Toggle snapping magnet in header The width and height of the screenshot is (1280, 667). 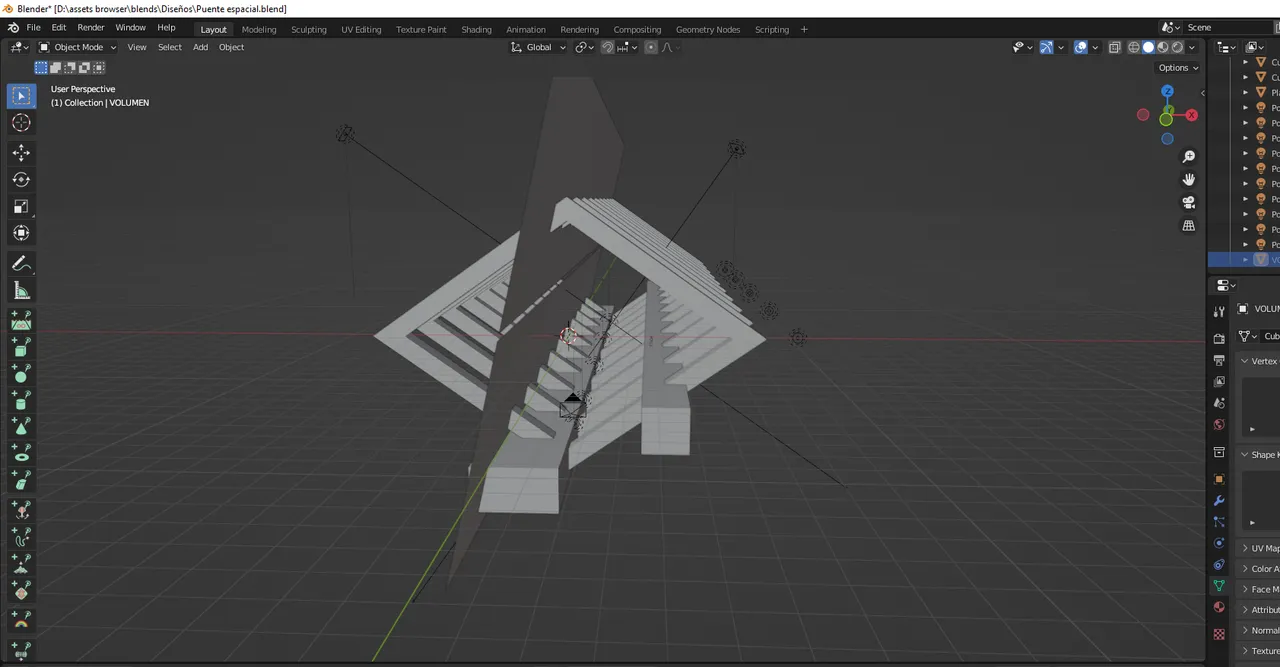(x=607, y=47)
